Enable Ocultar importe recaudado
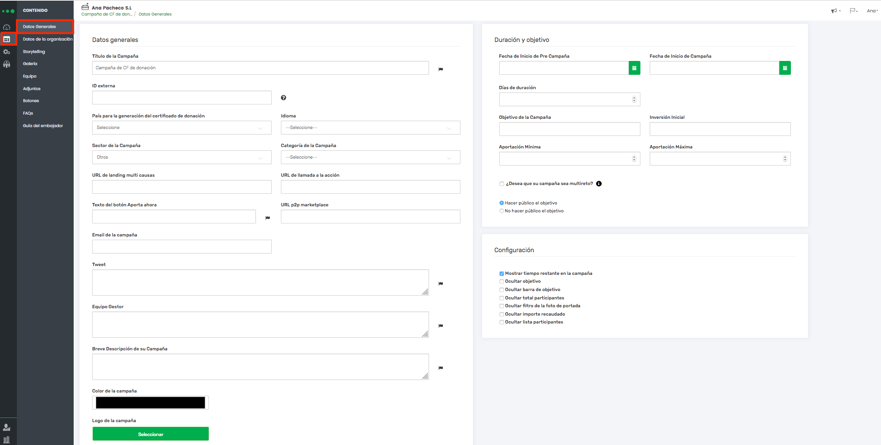The height and width of the screenshot is (445, 881). point(502,314)
